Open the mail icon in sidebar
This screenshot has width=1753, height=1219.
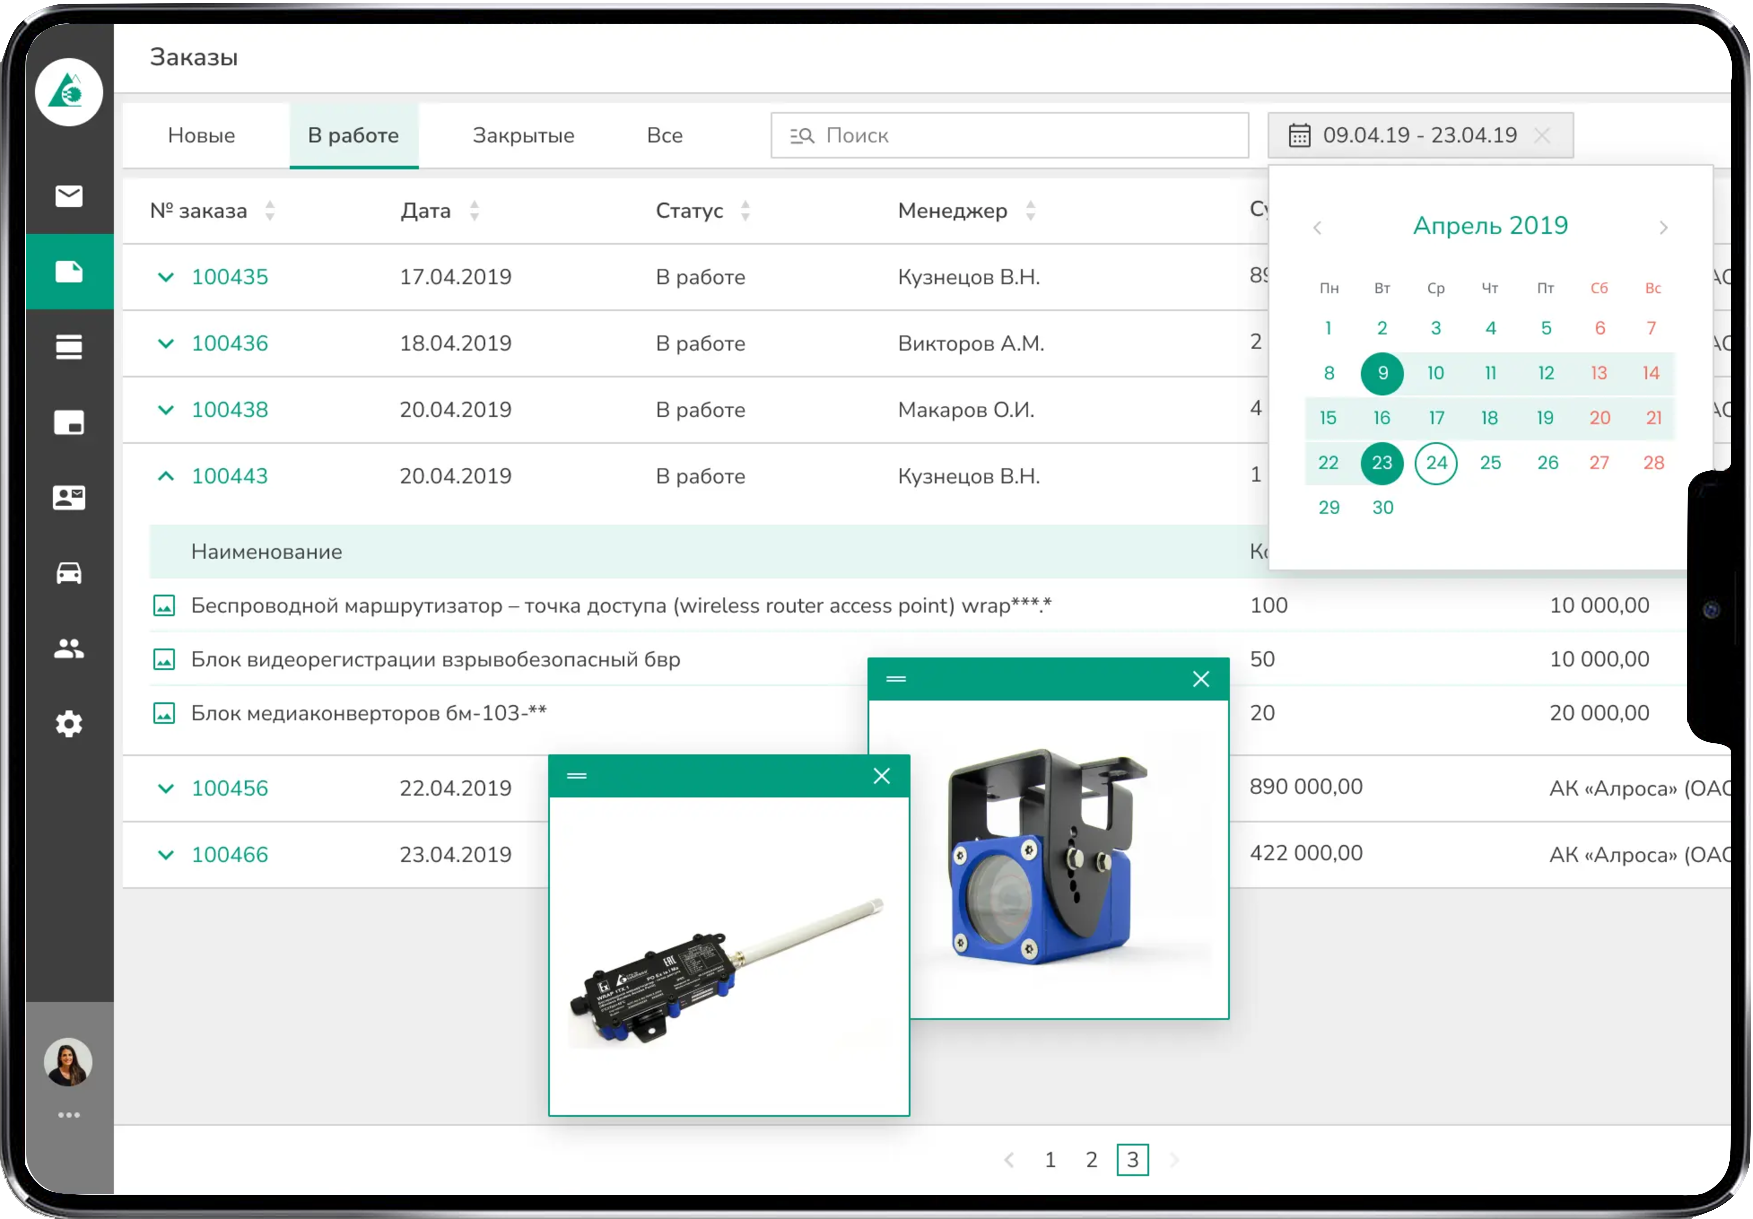pos(69,196)
